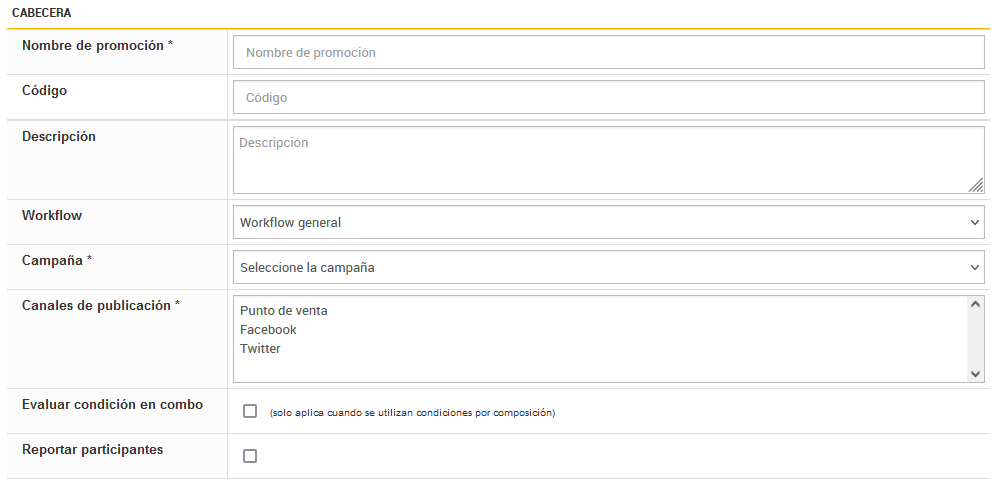Click the channels list scroll-up arrow

pos(976,305)
